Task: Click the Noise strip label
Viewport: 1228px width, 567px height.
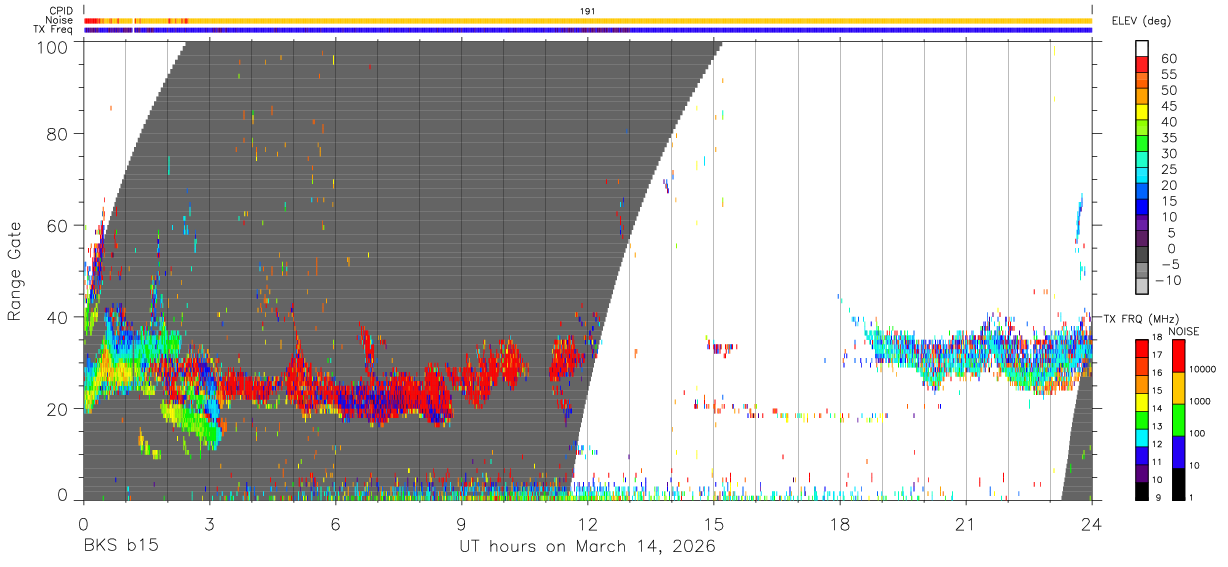Action: (59, 20)
